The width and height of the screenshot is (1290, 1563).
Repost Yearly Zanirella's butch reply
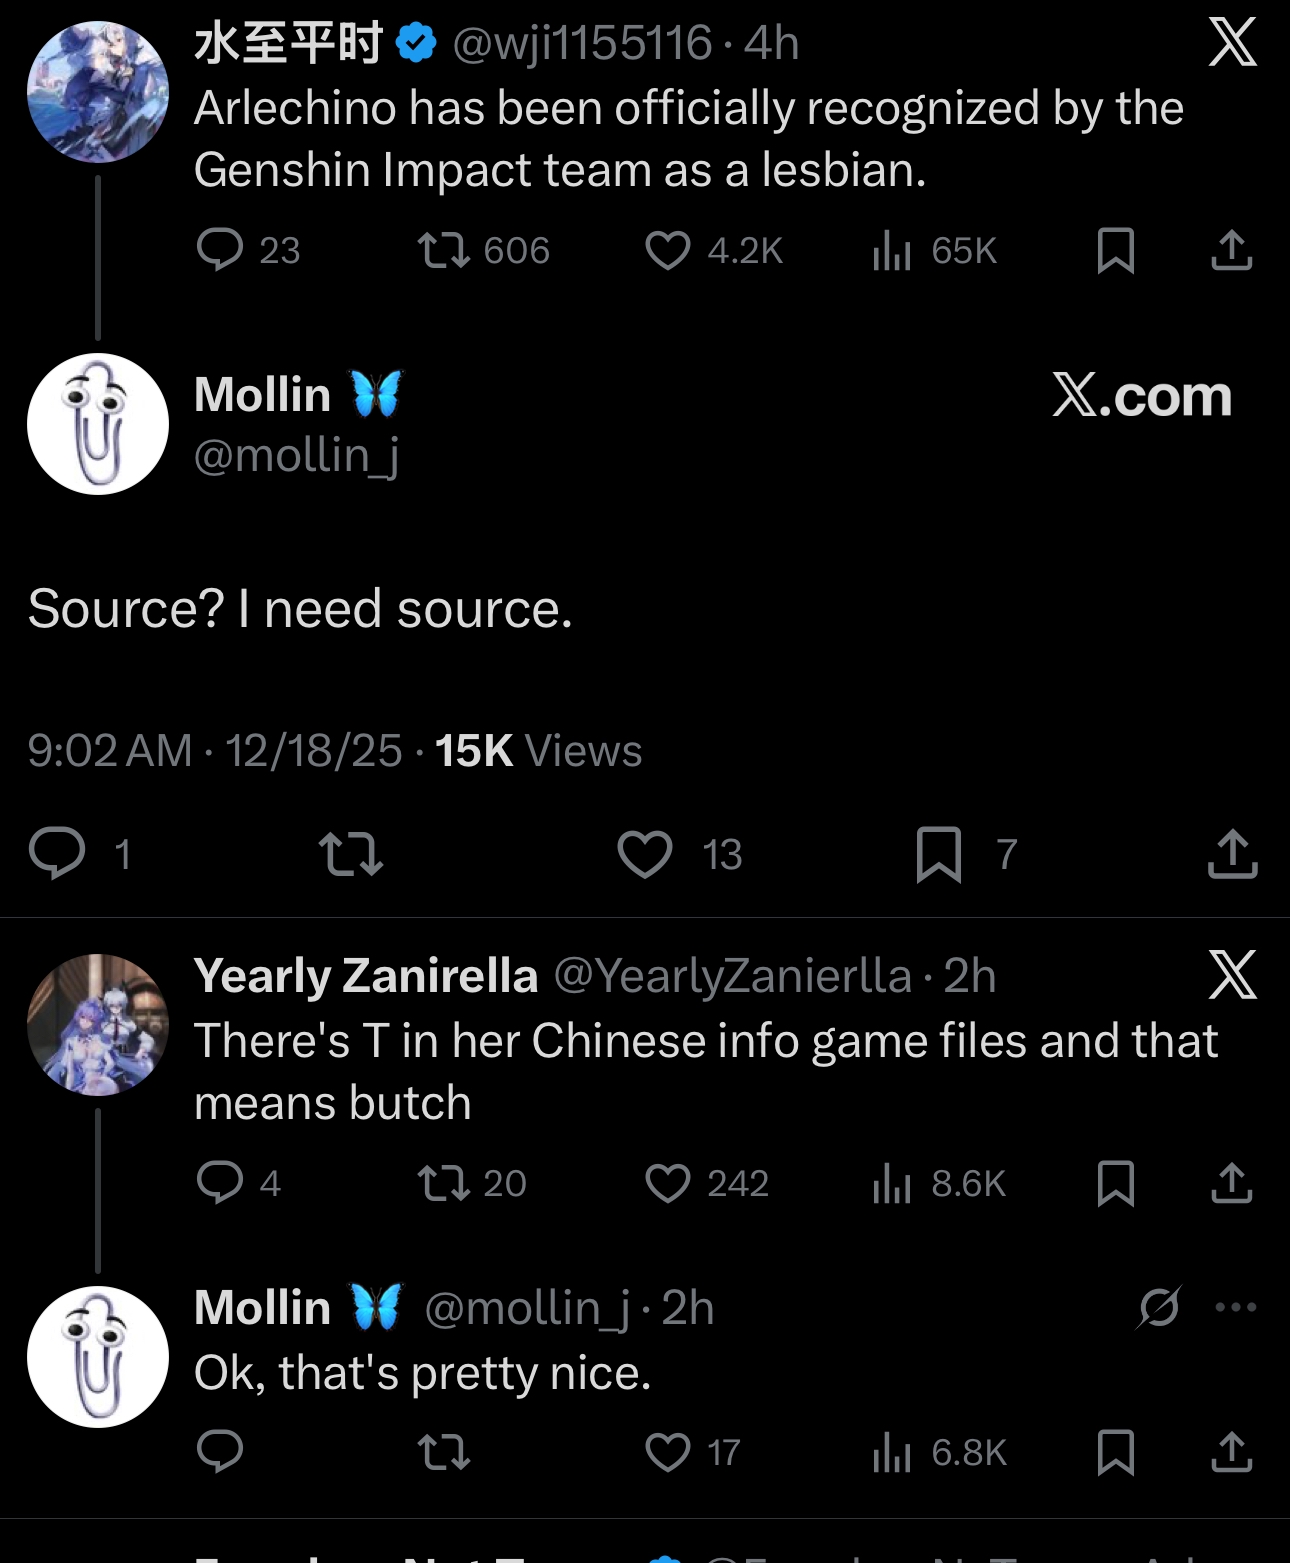(444, 1184)
